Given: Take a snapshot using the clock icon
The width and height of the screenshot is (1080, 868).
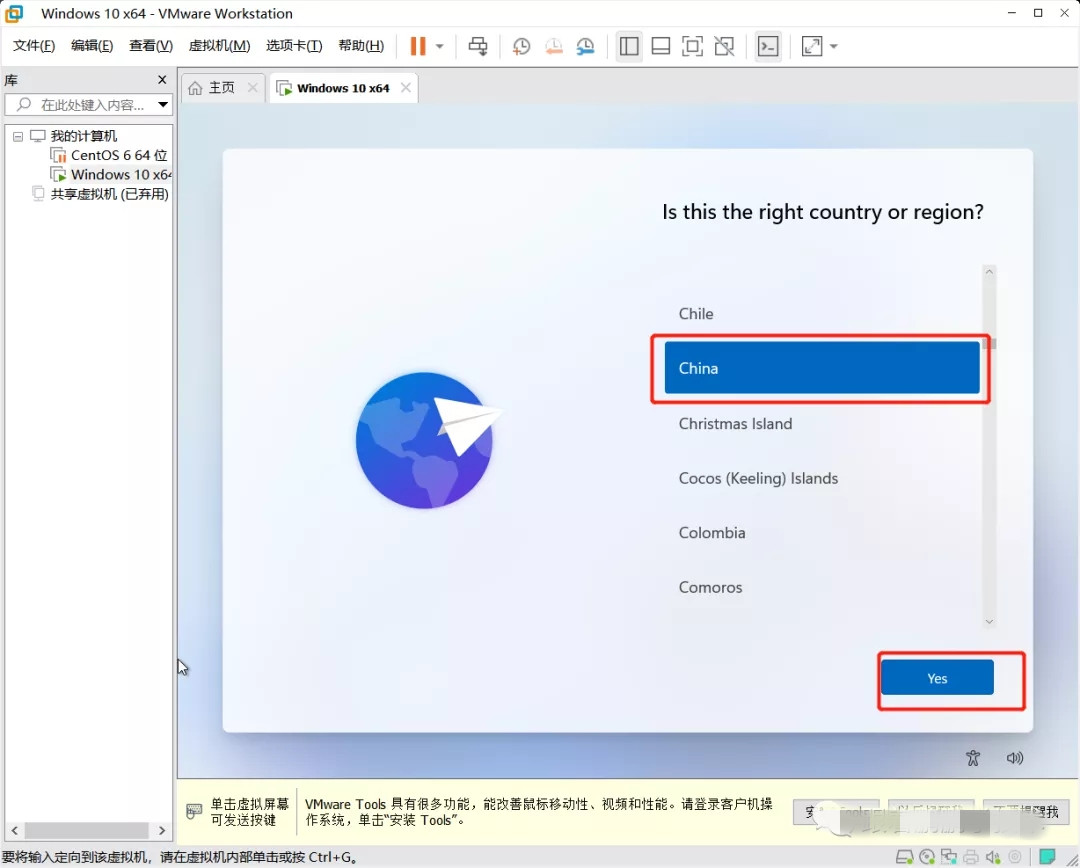Looking at the screenshot, I should point(521,46).
